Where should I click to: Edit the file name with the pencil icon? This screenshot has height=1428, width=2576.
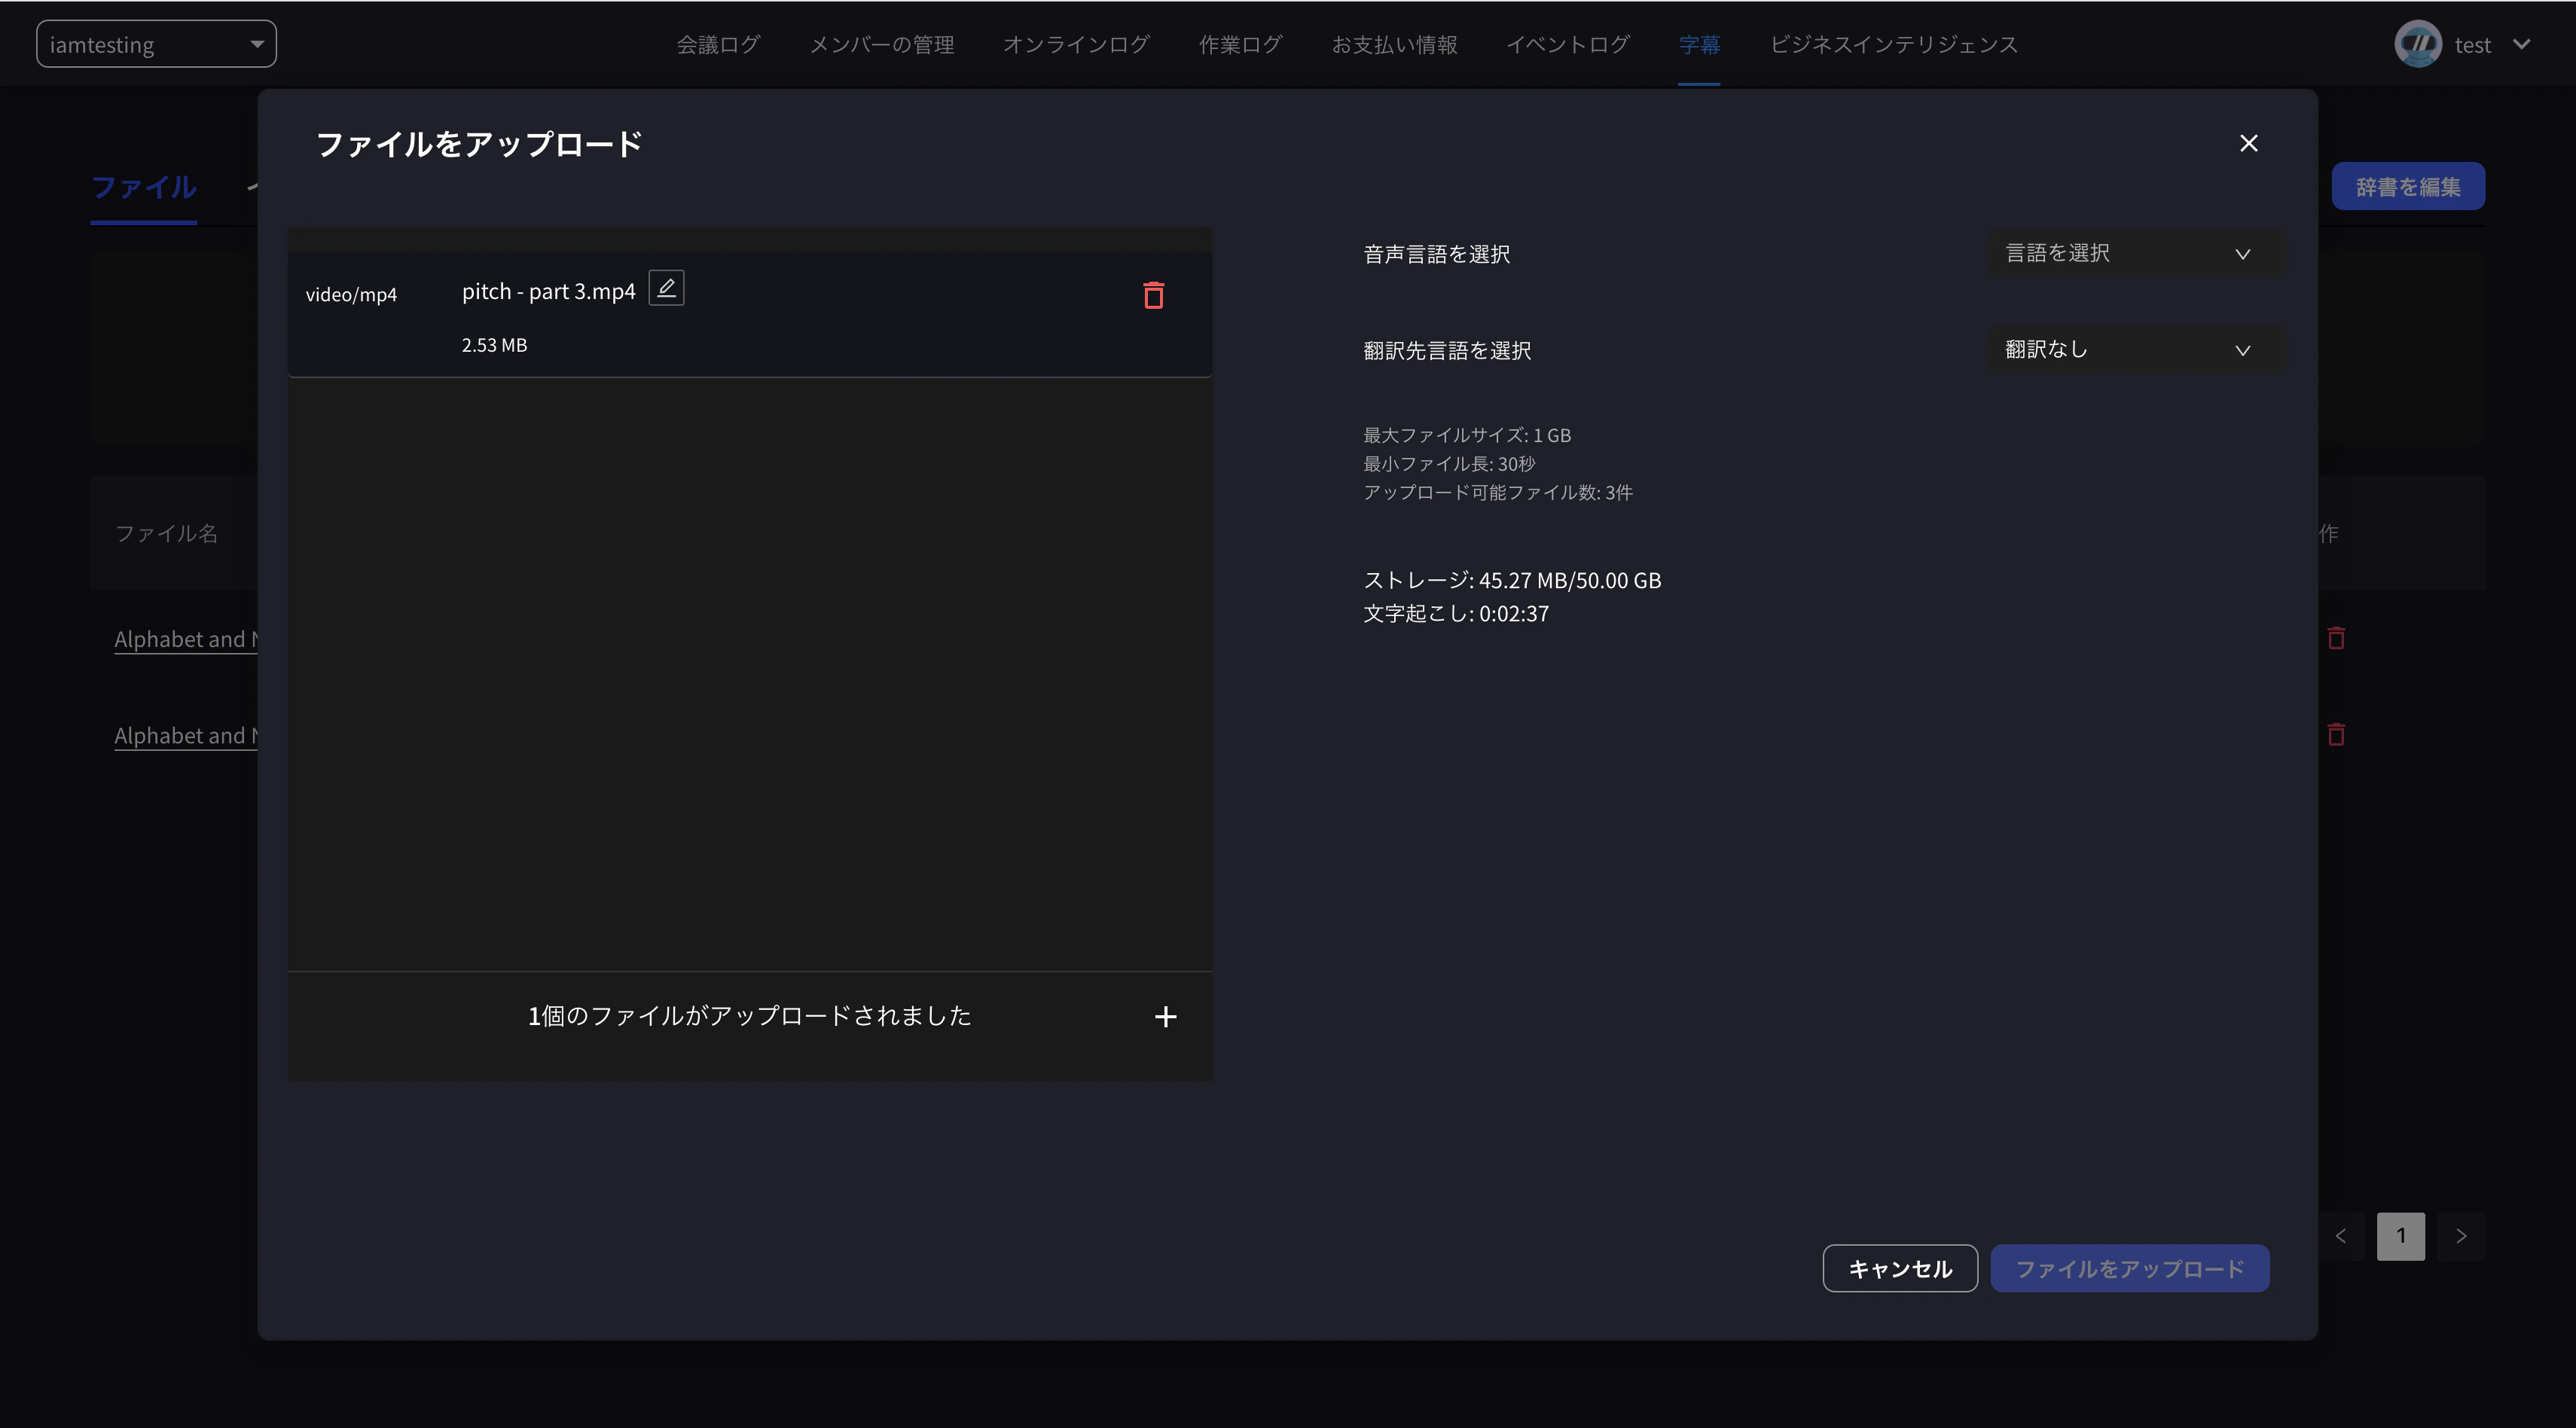pos(666,287)
